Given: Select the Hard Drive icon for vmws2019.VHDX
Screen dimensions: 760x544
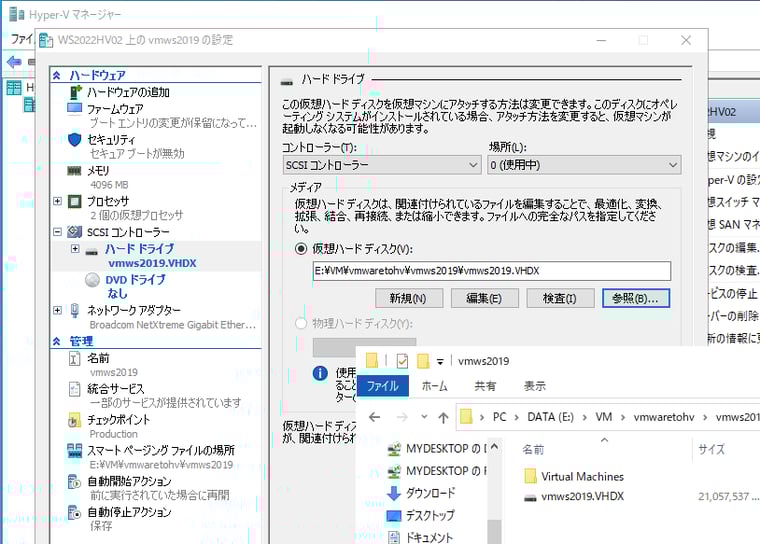Looking at the screenshot, I should tap(92, 252).
